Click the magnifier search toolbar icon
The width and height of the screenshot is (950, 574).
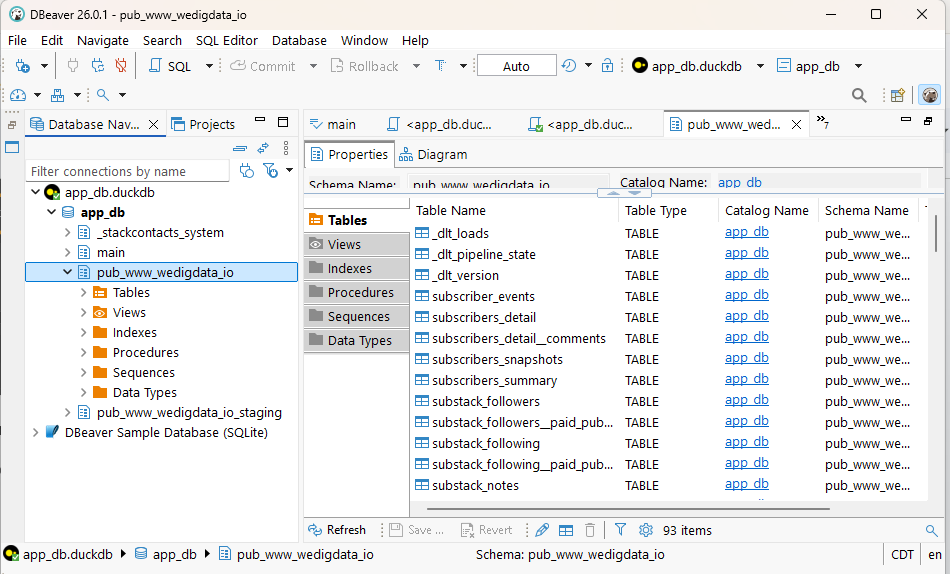103,95
